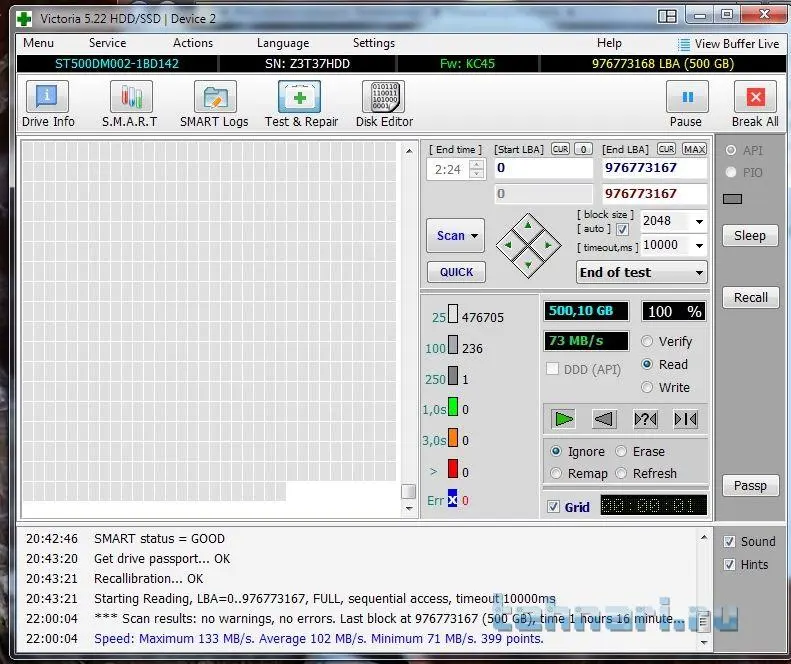The image size is (791, 664).
Task: Select the PIO radio button
Action: [730, 172]
